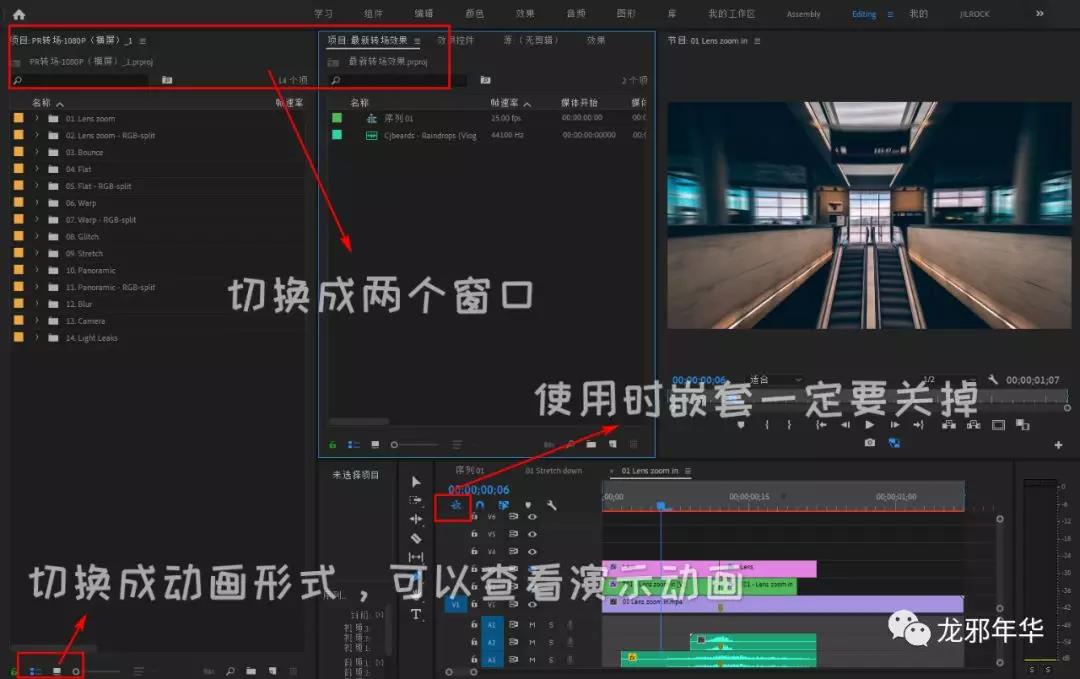Toggle V4 track output eye
Image resolution: width=1080 pixels, height=679 pixels.
(532, 552)
